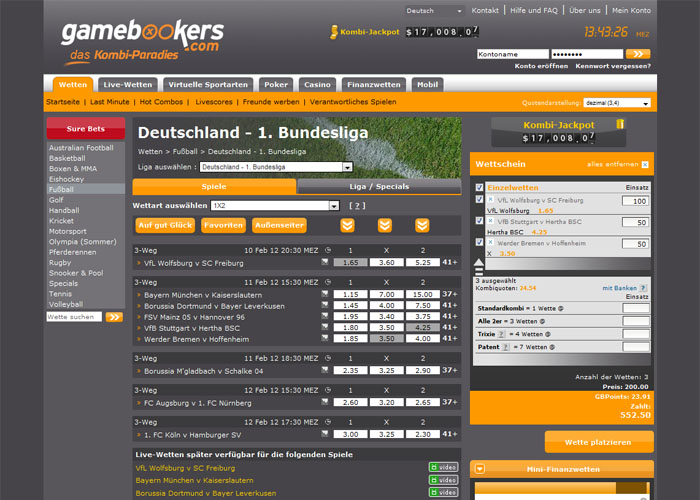This screenshot has height=500, width=700.
Task: Click the middle double-chevron arrow under column X
Action: [x=384, y=225]
